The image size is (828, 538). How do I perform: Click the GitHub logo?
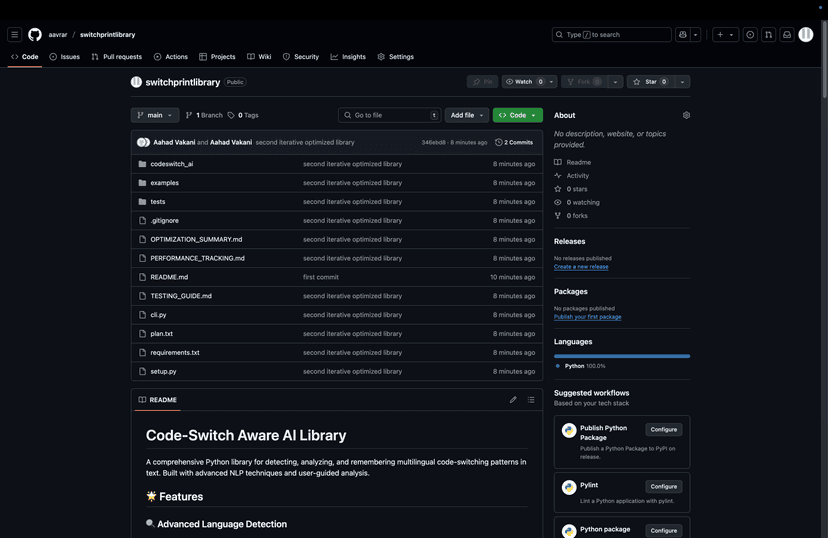35,35
